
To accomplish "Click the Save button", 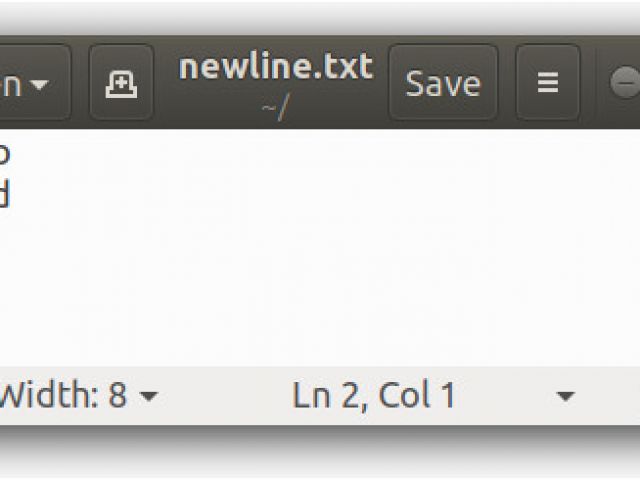I will point(442,83).
